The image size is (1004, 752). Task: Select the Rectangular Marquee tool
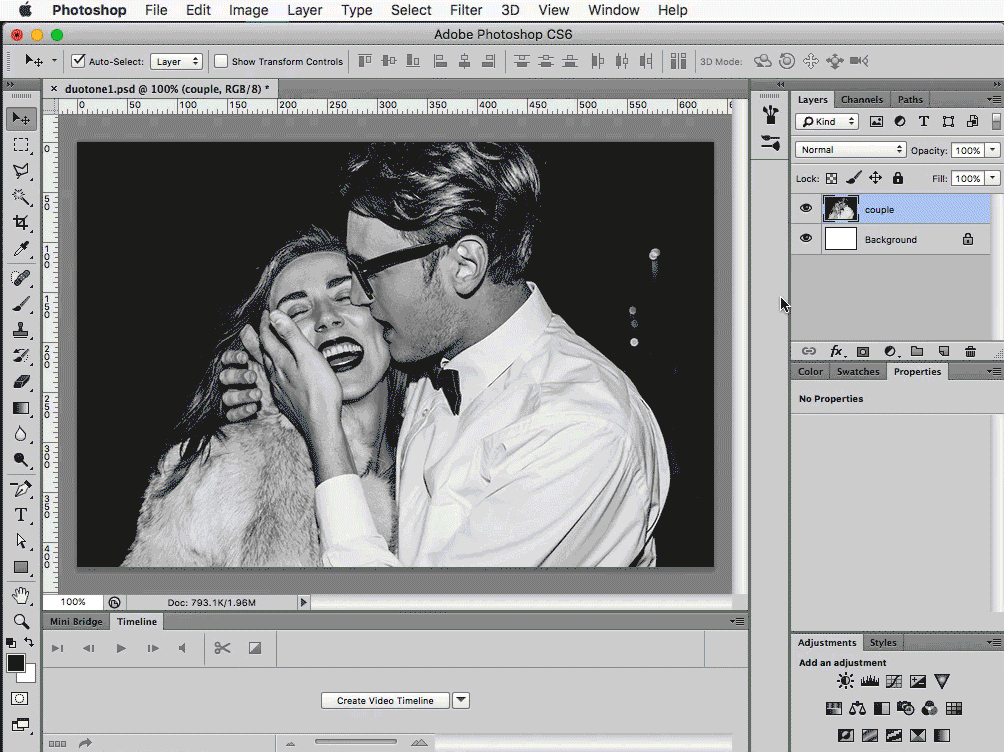20,145
